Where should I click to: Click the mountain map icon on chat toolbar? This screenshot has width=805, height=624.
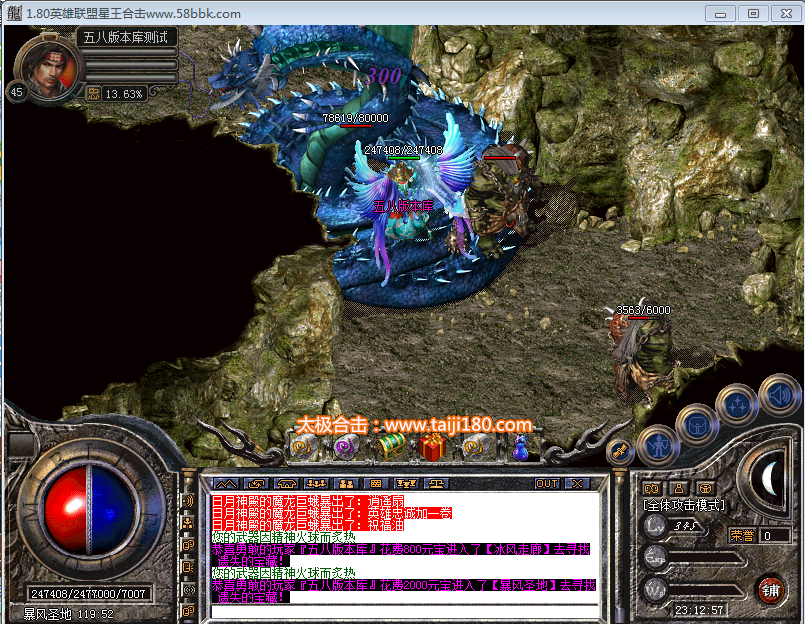pyautogui.click(x=226, y=484)
